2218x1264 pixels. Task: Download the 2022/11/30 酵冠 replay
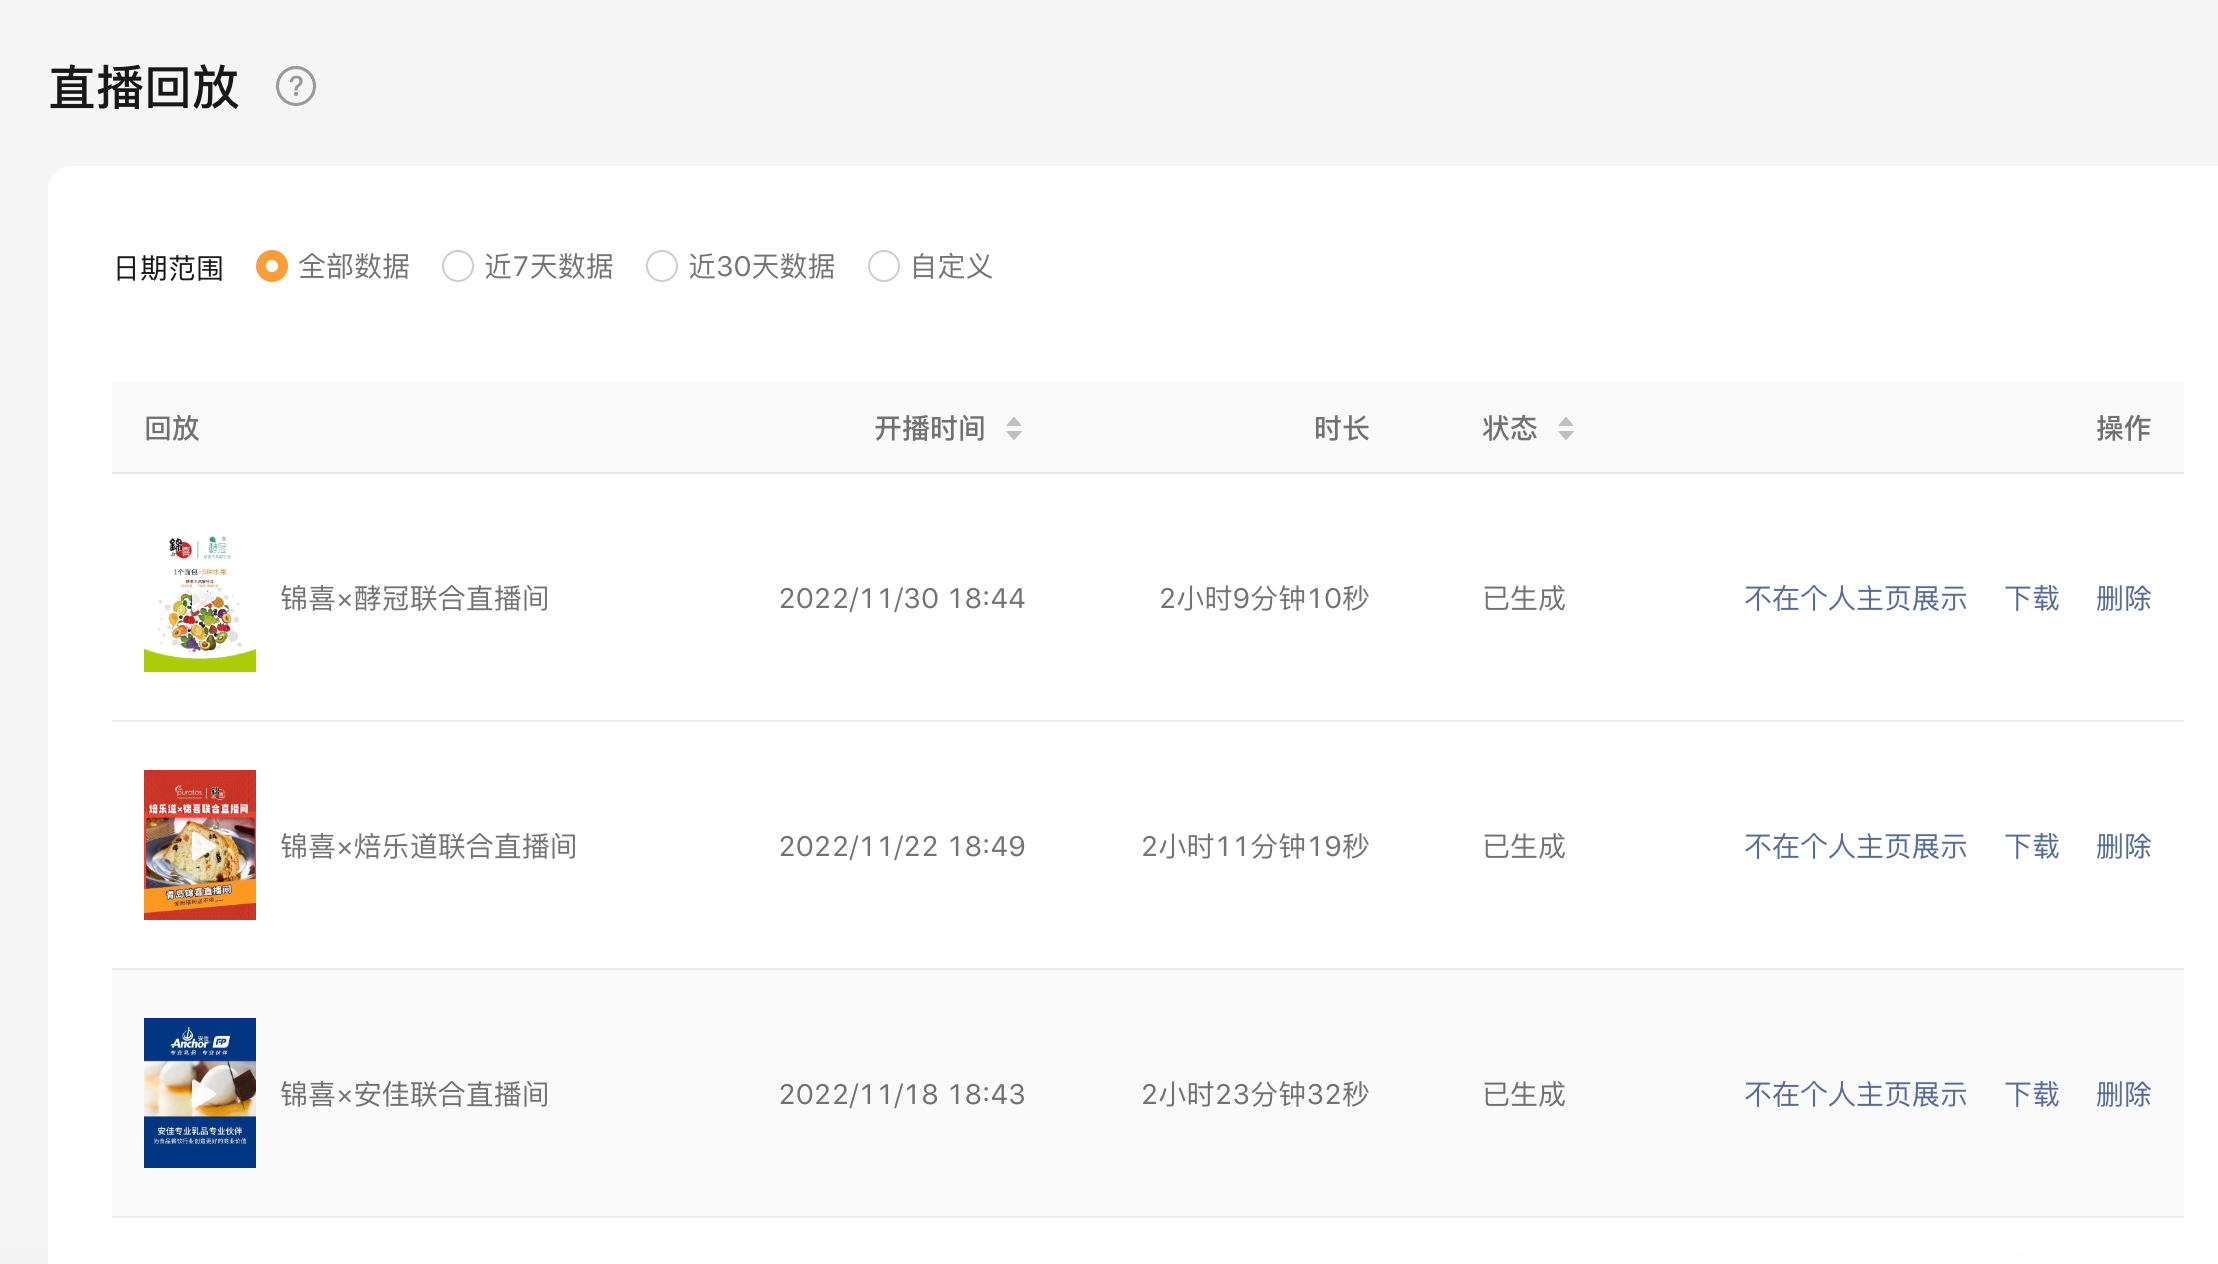coord(2032,598)
